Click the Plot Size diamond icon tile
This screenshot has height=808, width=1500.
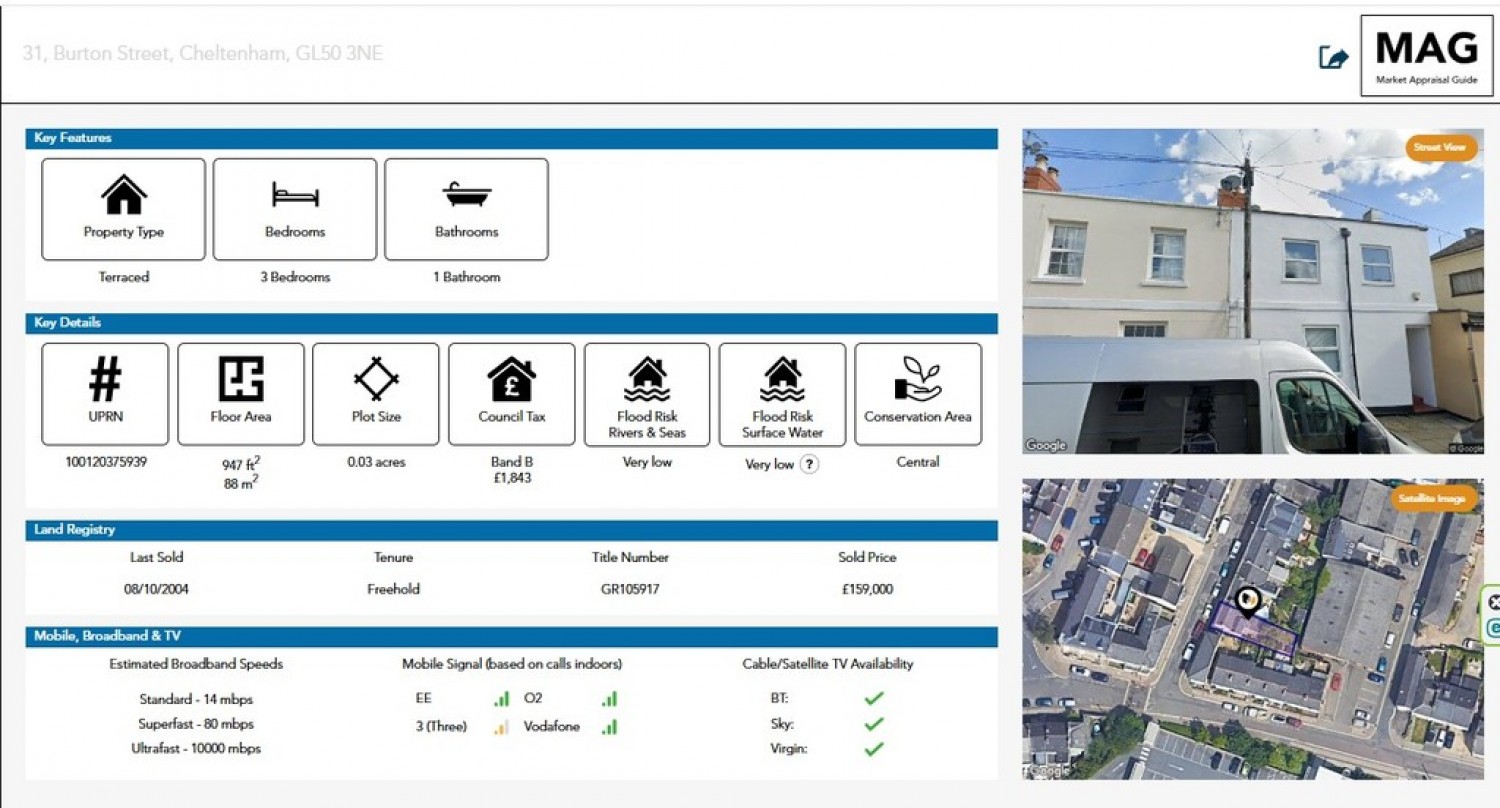pos(376,394)
